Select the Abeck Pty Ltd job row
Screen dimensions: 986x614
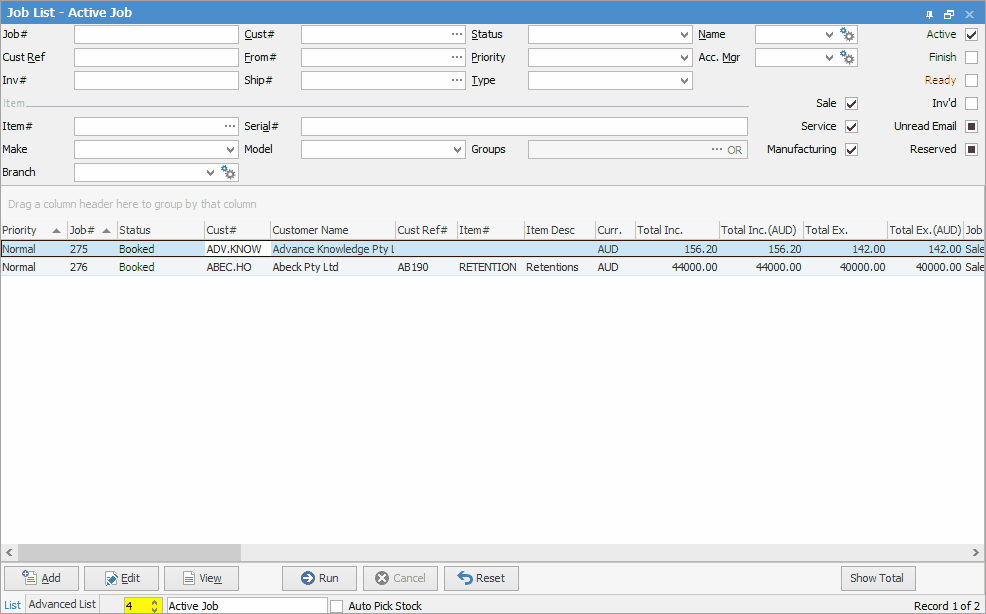pos(305,268)
